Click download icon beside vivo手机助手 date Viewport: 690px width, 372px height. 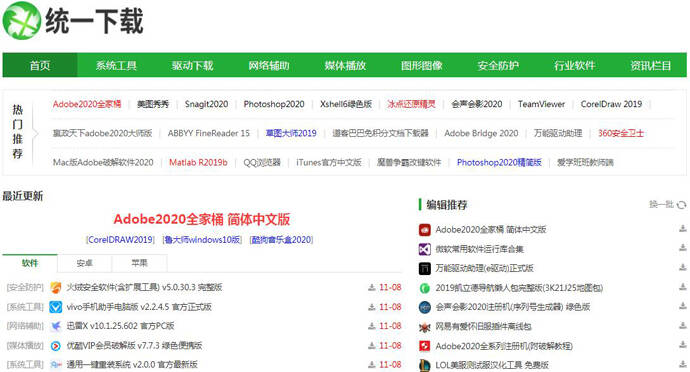point(372,307)
